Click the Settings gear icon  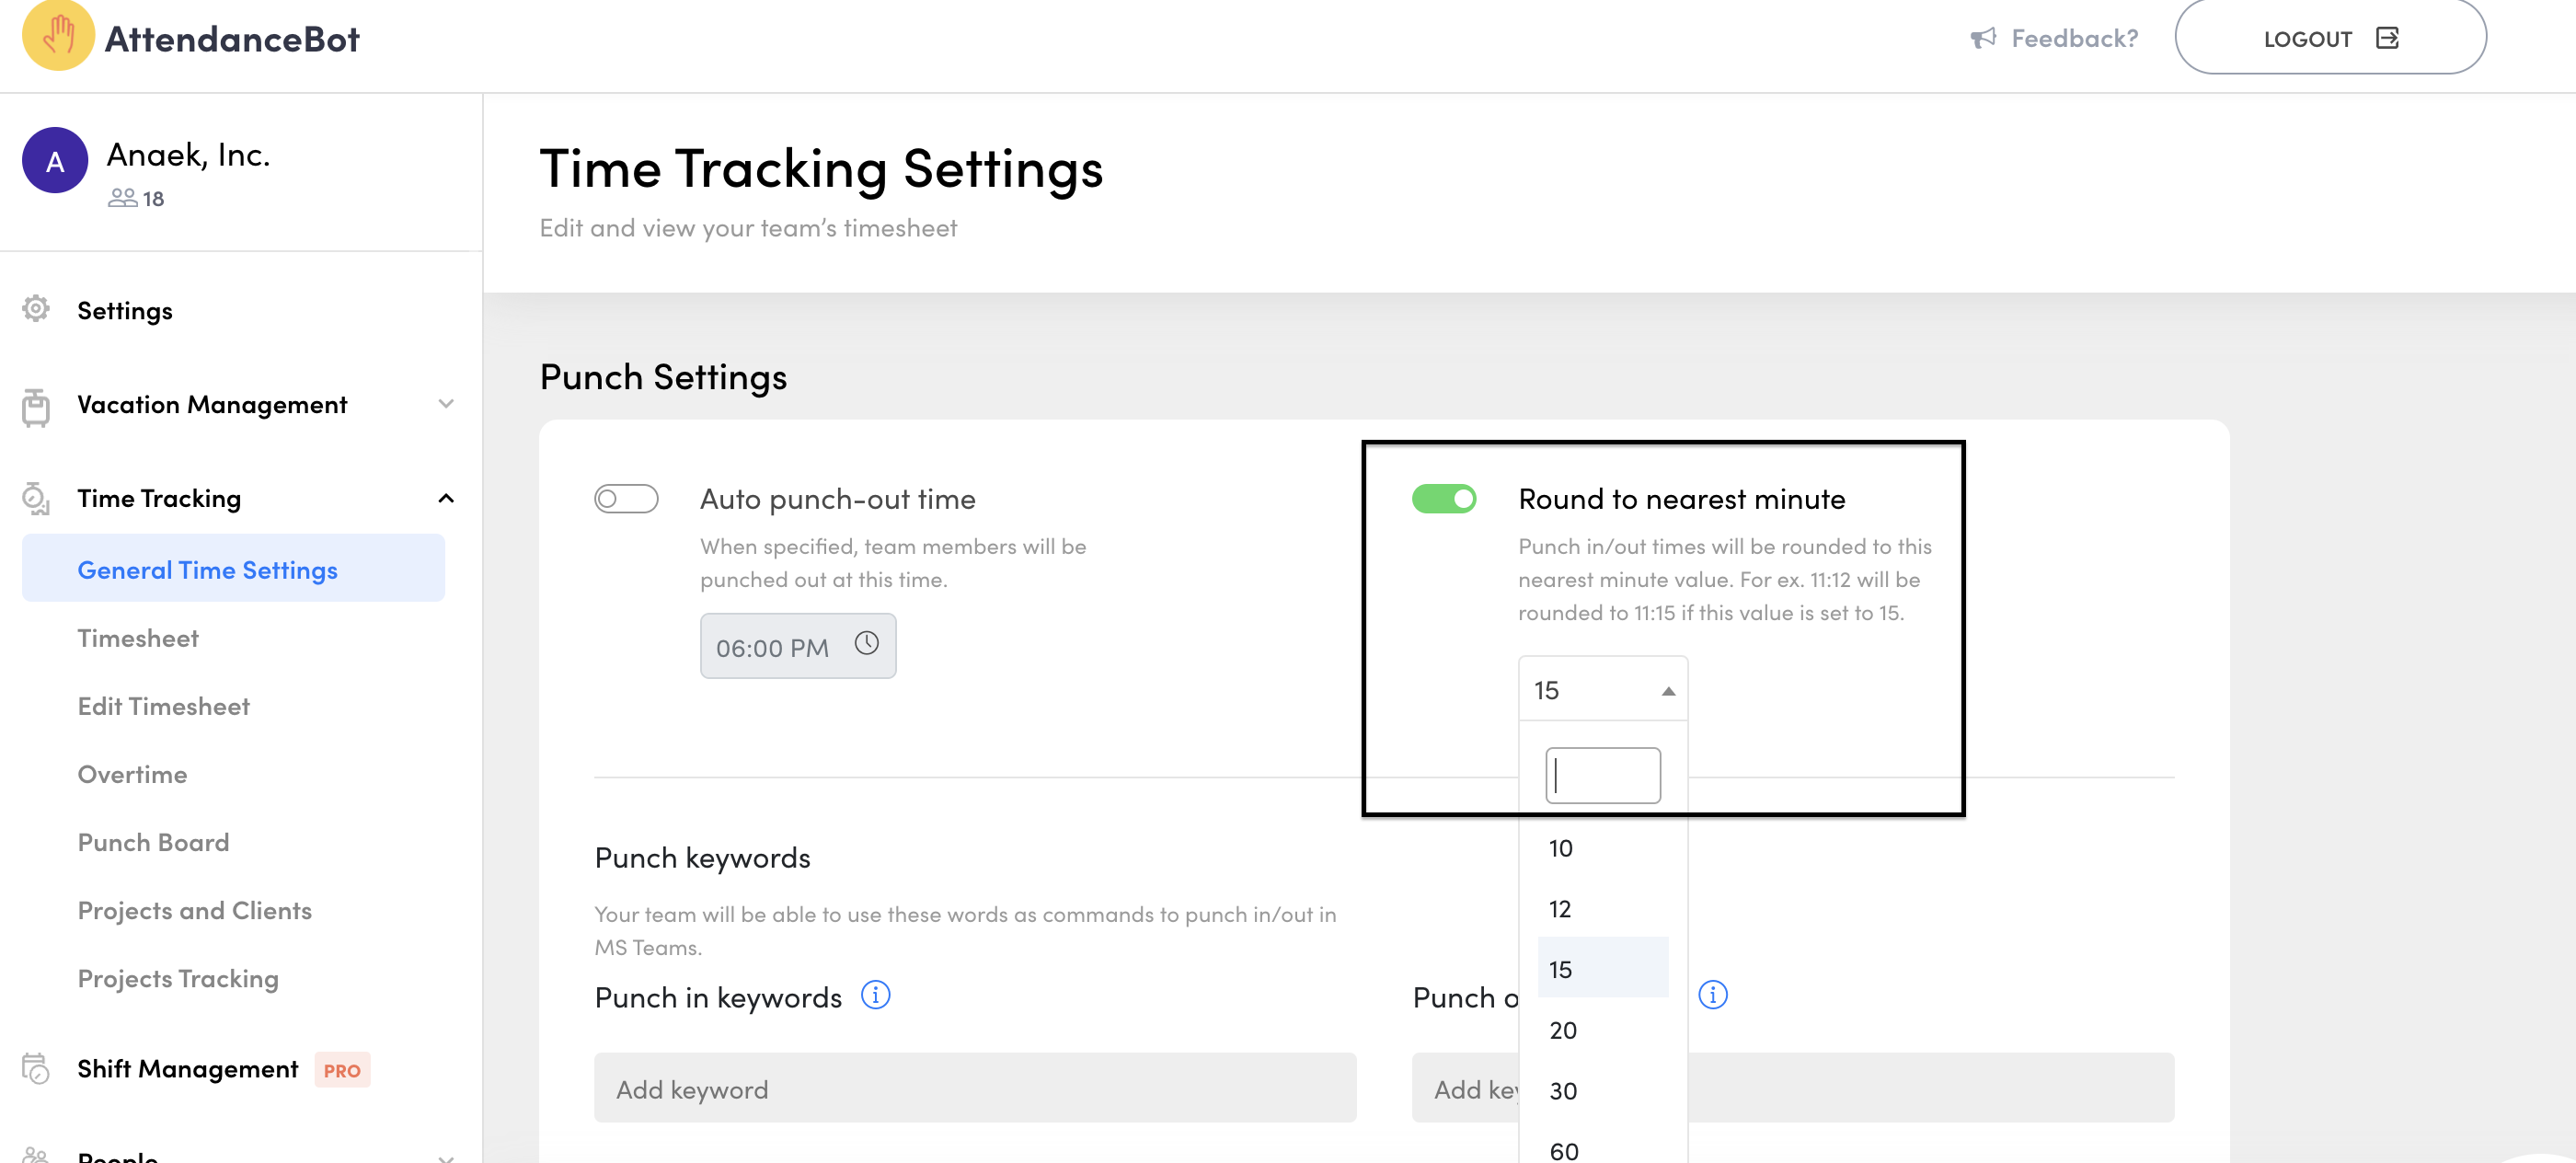click(x=36, y=309)
